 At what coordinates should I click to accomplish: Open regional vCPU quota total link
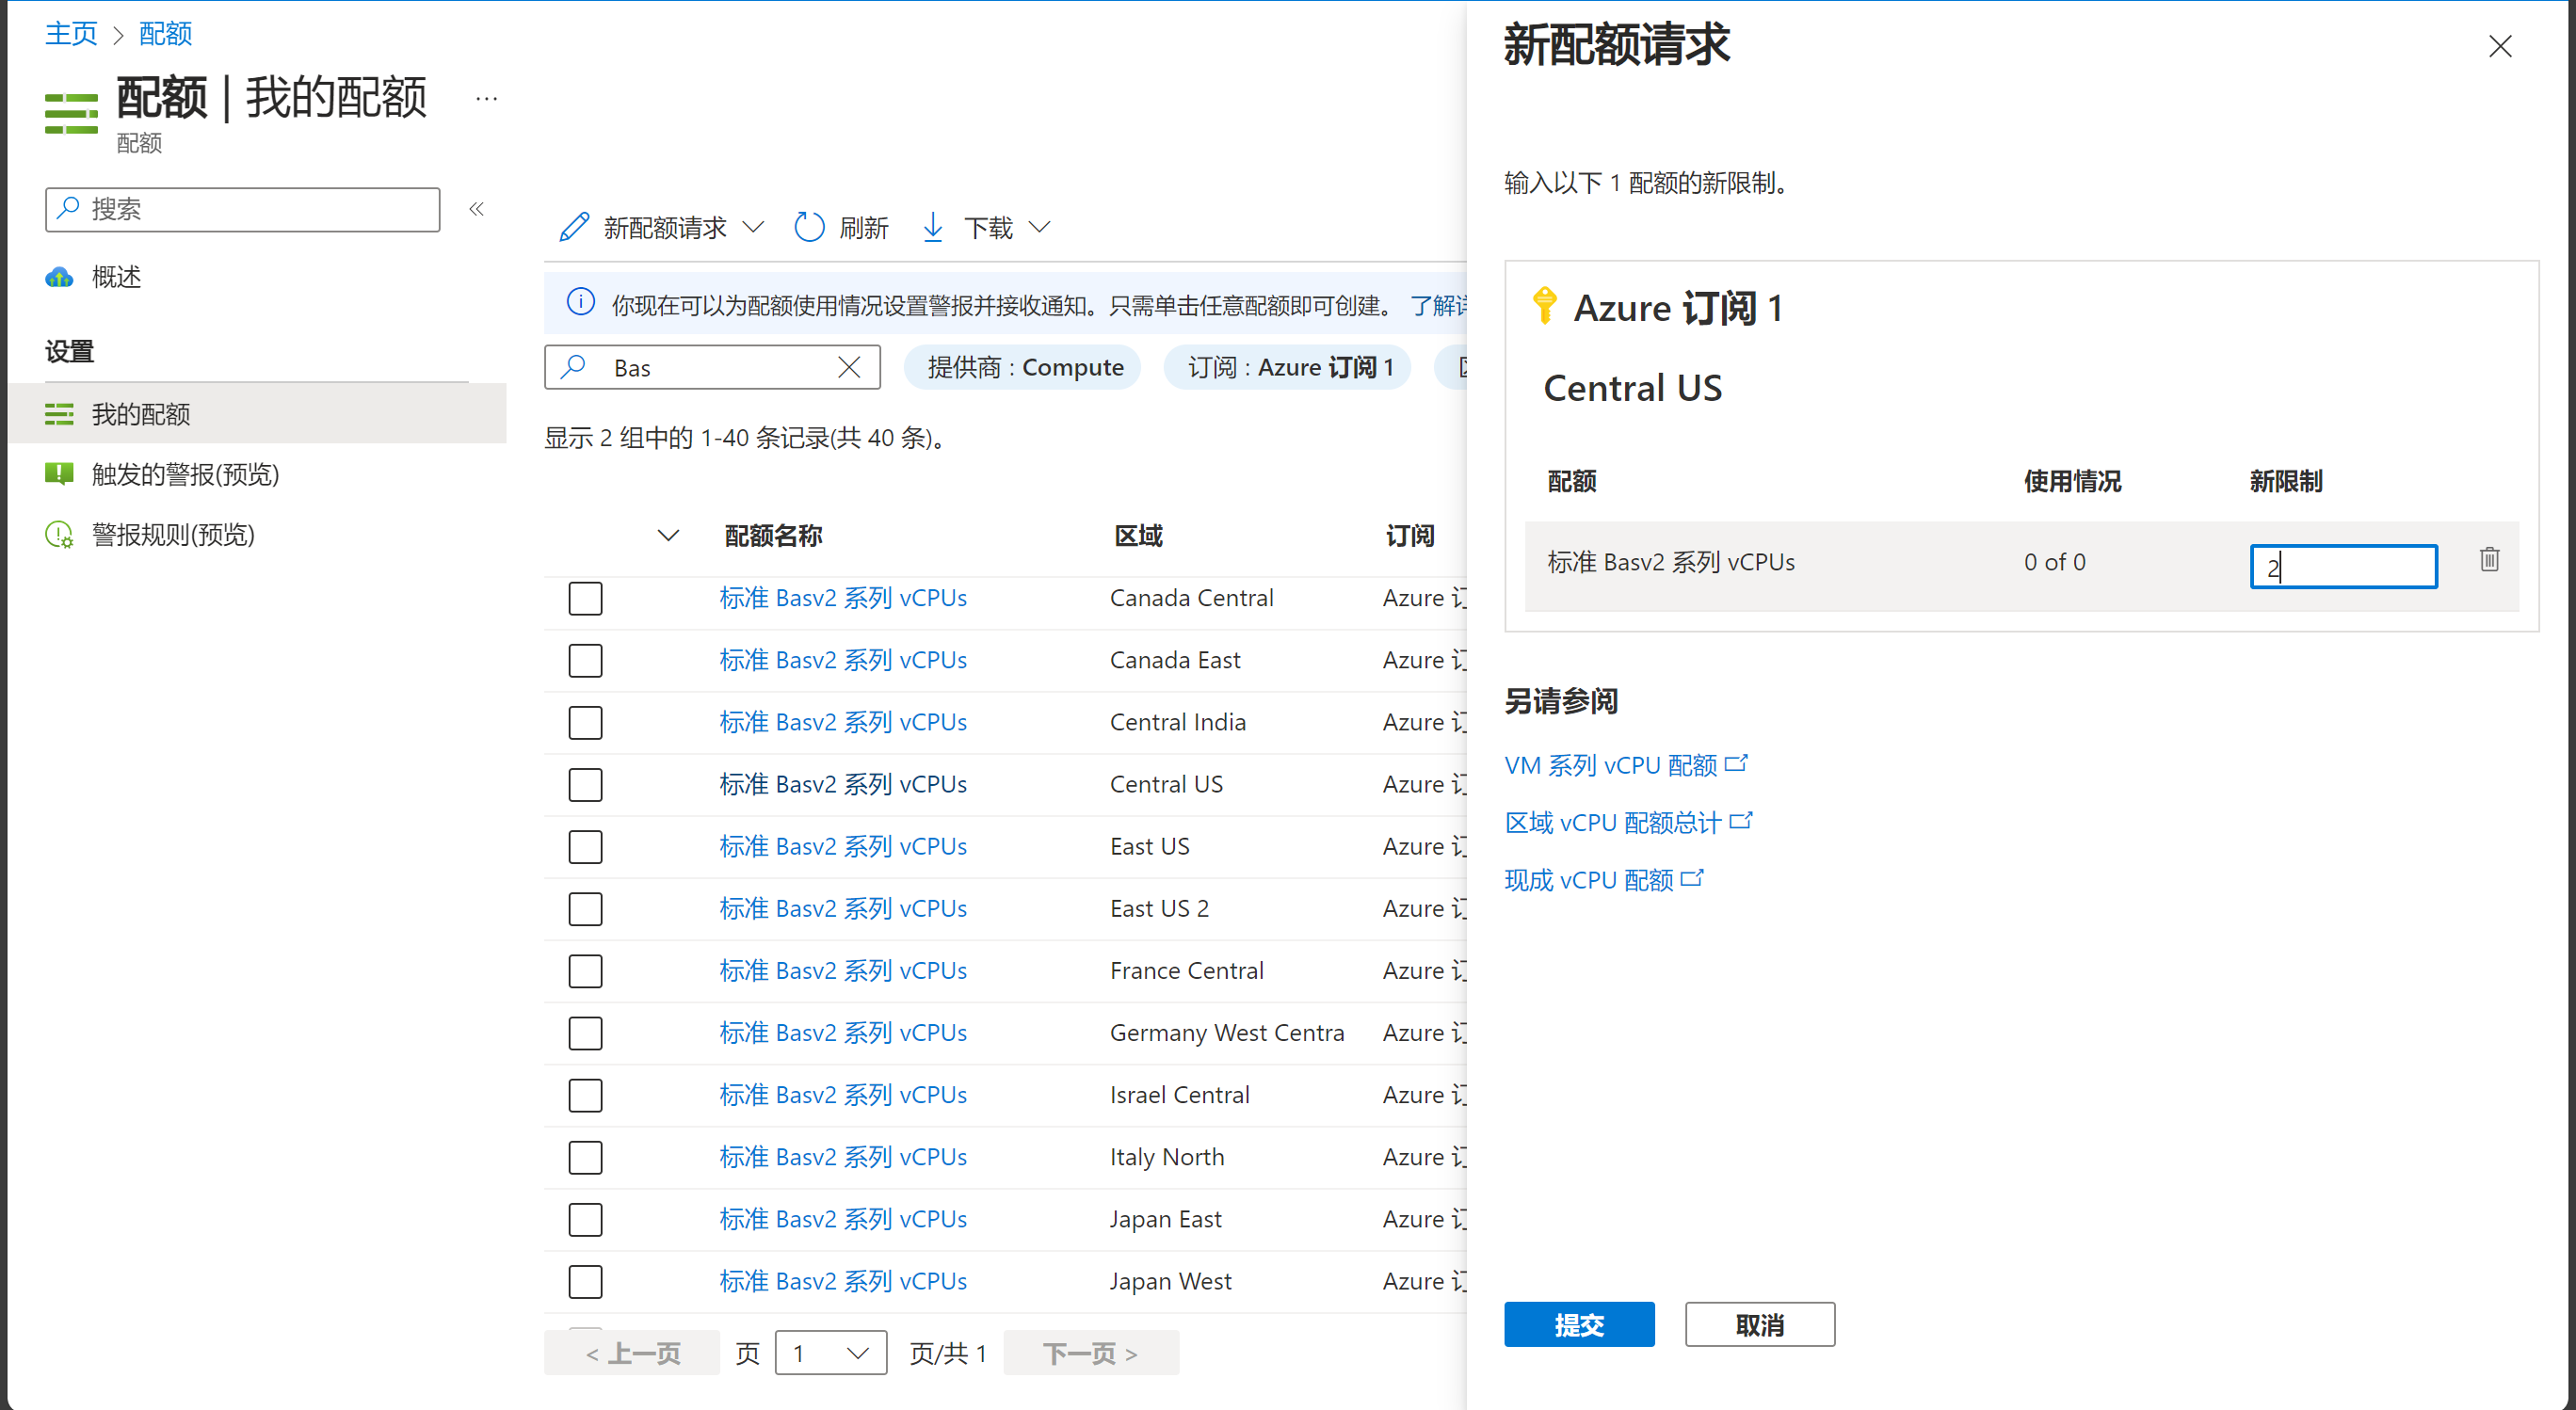click(1613, 822)
